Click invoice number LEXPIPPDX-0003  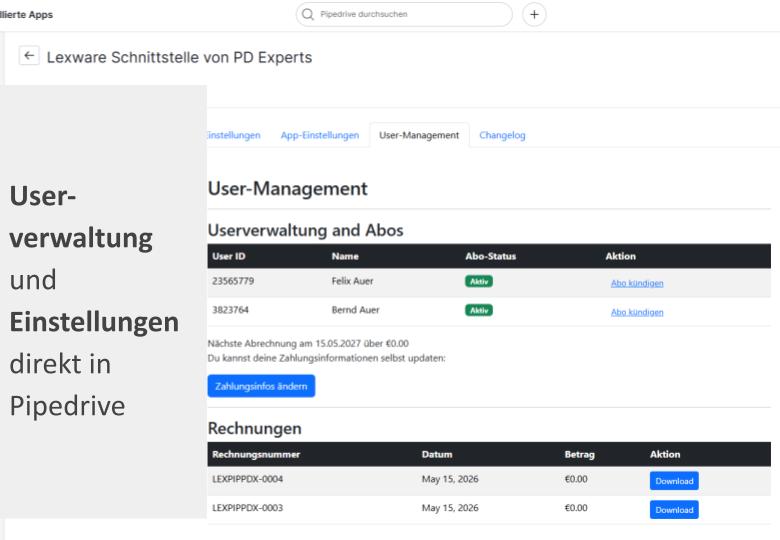(x=247, y=508)
